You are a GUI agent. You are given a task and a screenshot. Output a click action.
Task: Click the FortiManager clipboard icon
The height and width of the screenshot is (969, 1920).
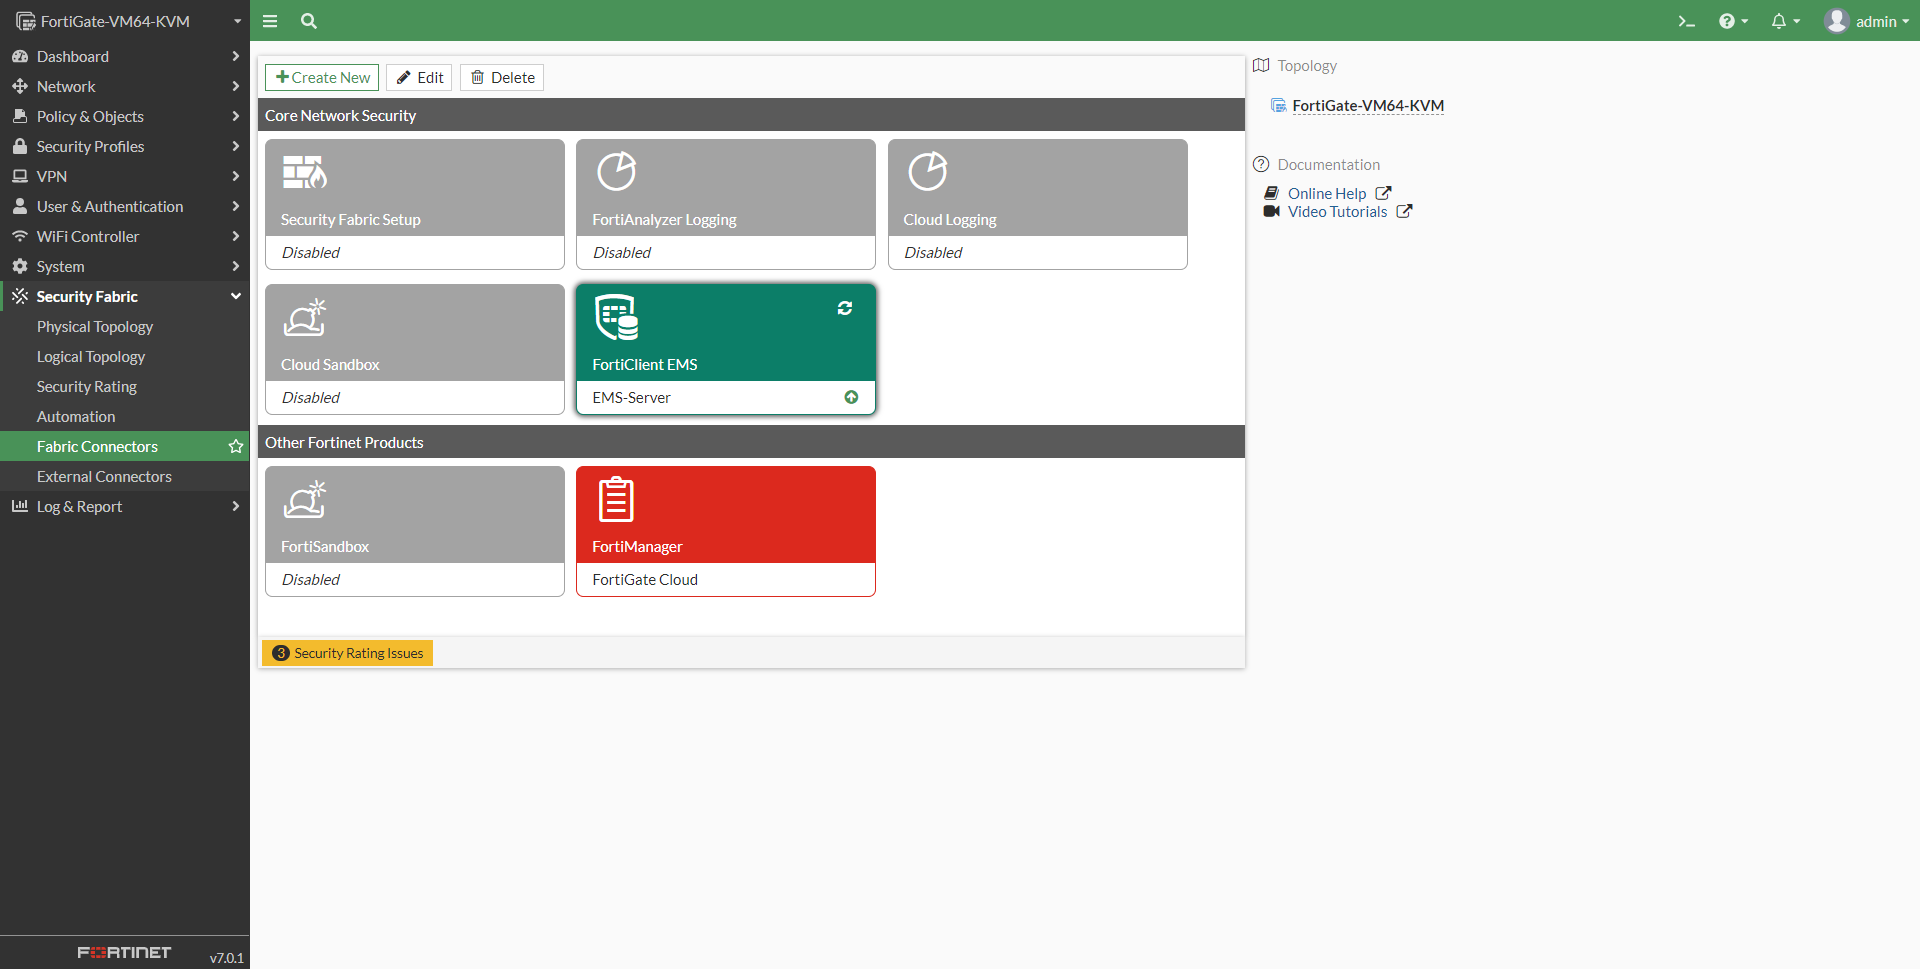(616, 499)
